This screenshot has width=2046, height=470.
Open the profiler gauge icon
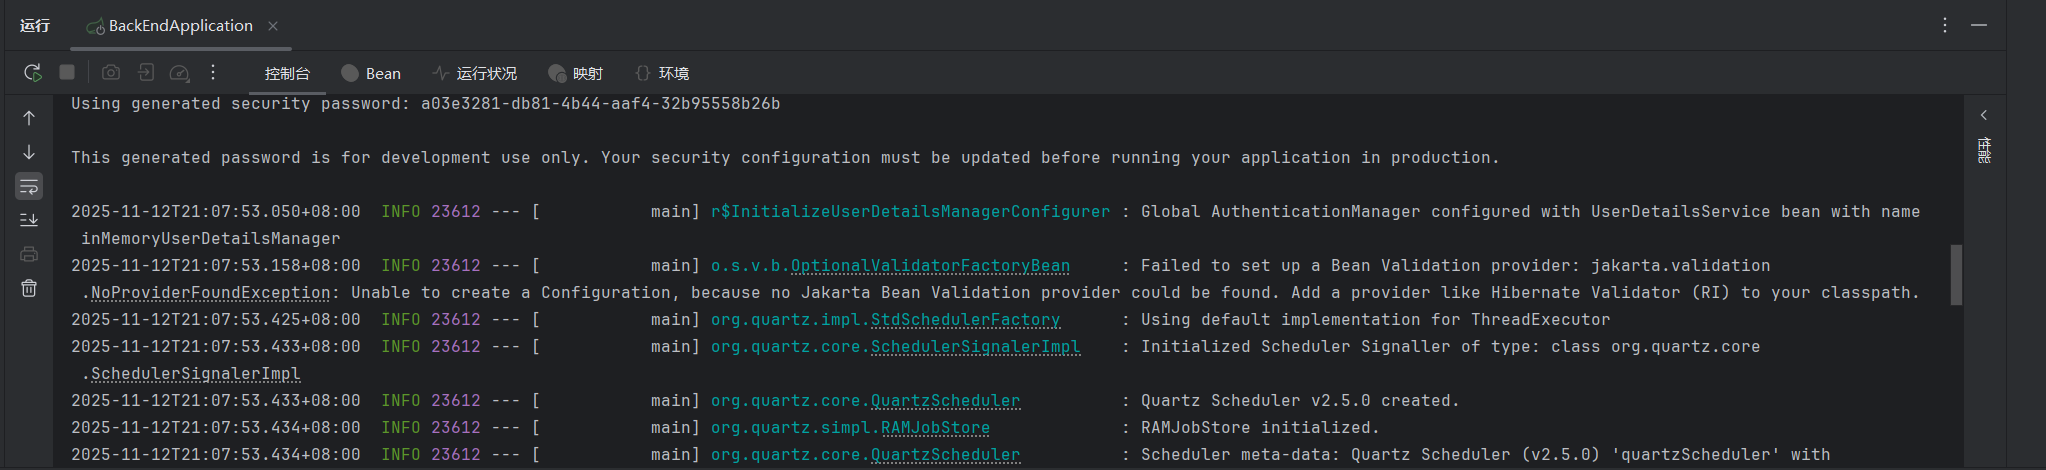[x=180, y=73]
